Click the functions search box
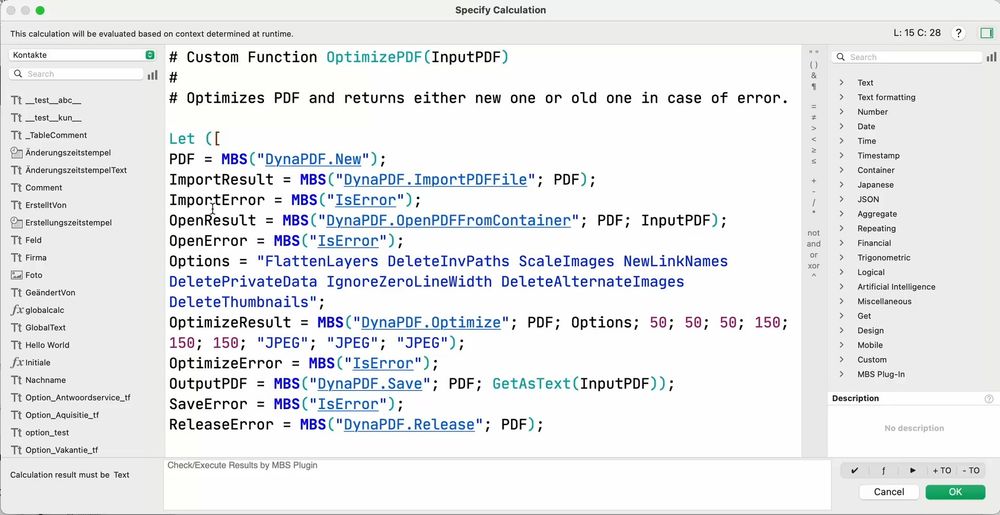 coord(907,57)
